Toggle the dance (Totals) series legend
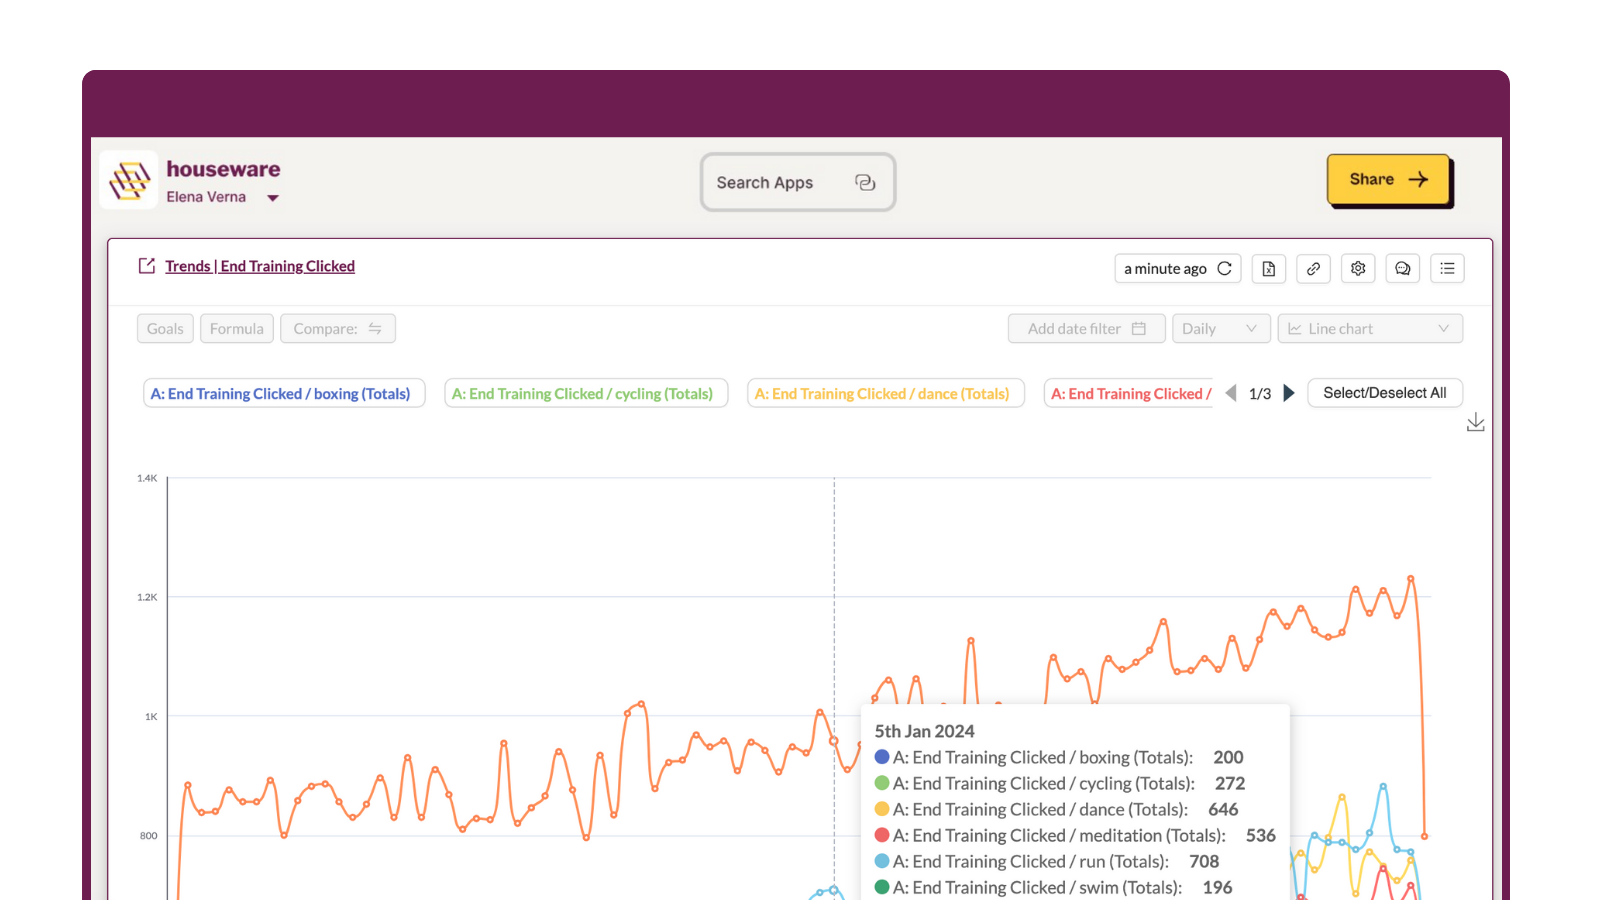 886,394
